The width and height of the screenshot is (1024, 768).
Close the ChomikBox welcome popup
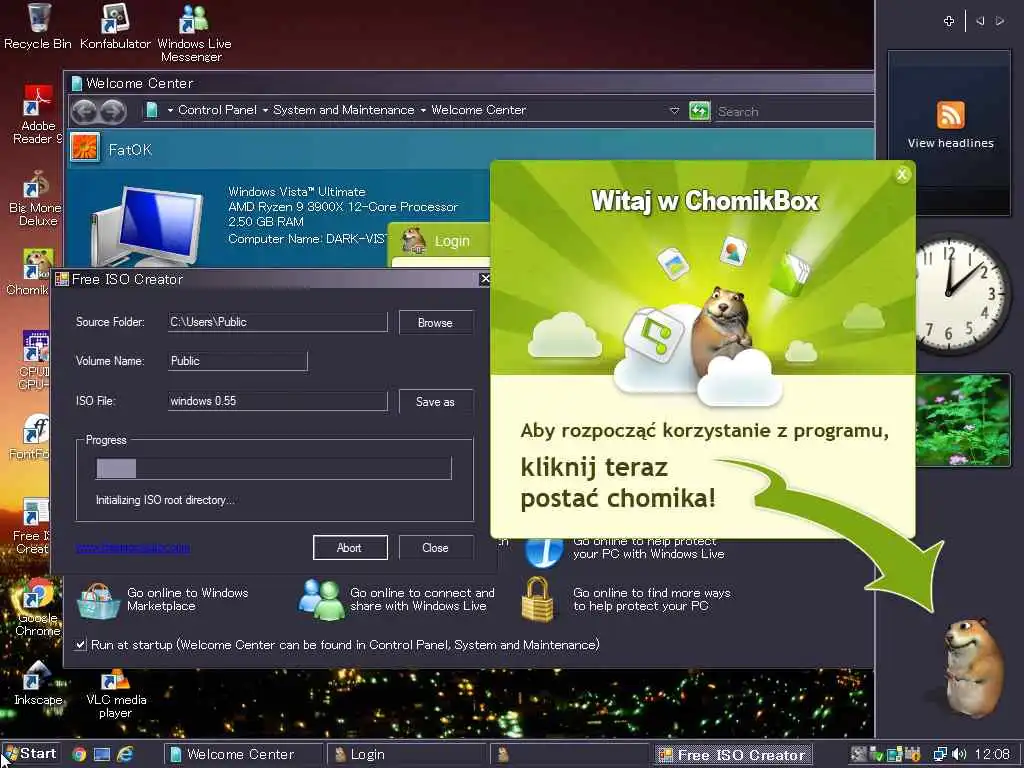[902, 174]
